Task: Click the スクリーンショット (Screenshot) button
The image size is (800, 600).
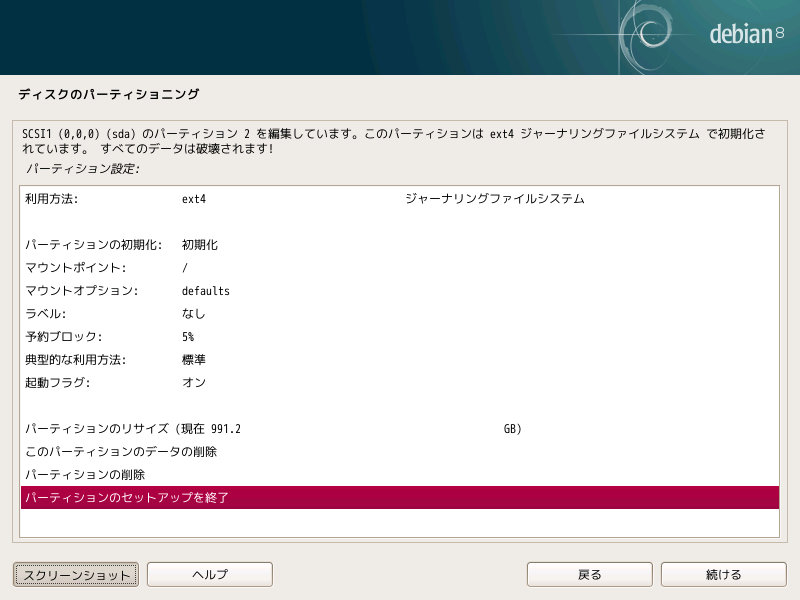Action: (75, 574)
